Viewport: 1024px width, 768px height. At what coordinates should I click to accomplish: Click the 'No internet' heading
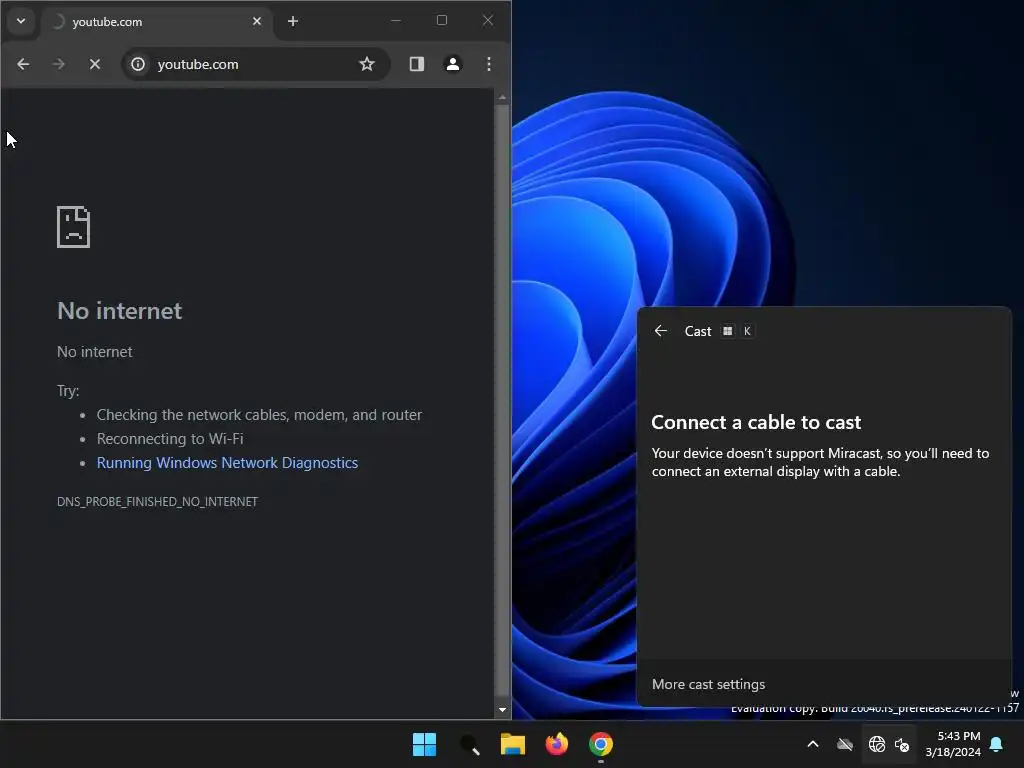point(120,311)
